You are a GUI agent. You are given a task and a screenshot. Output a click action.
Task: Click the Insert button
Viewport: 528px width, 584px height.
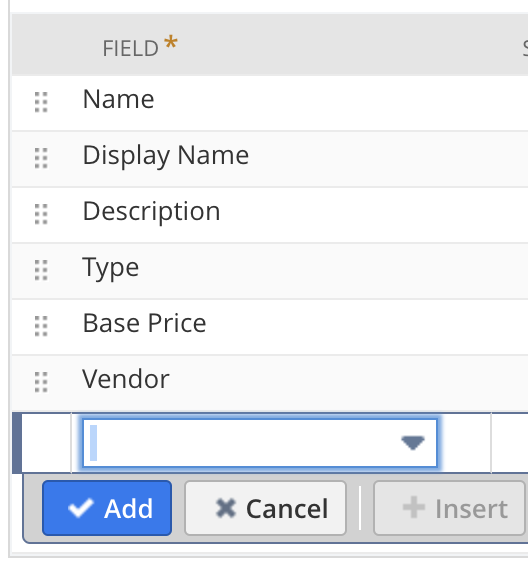click(449, 508)
